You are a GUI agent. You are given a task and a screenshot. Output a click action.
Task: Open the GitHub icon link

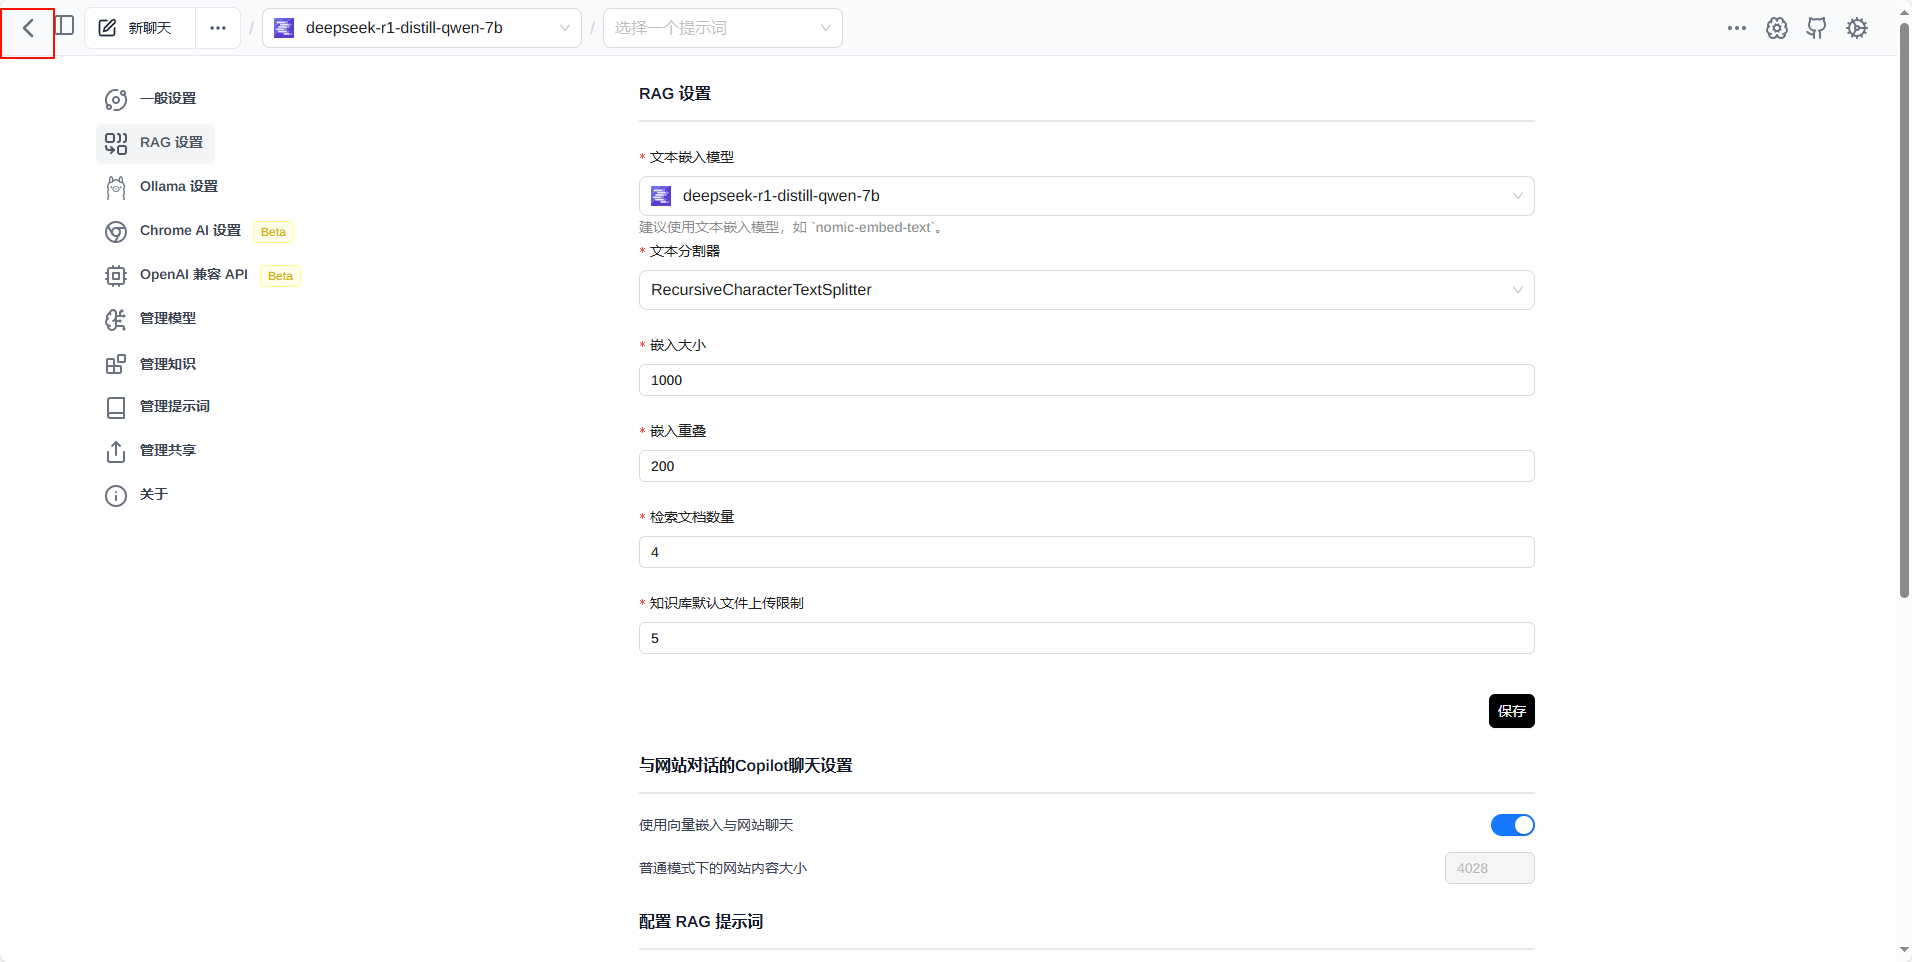click(x=1816, y=28)
